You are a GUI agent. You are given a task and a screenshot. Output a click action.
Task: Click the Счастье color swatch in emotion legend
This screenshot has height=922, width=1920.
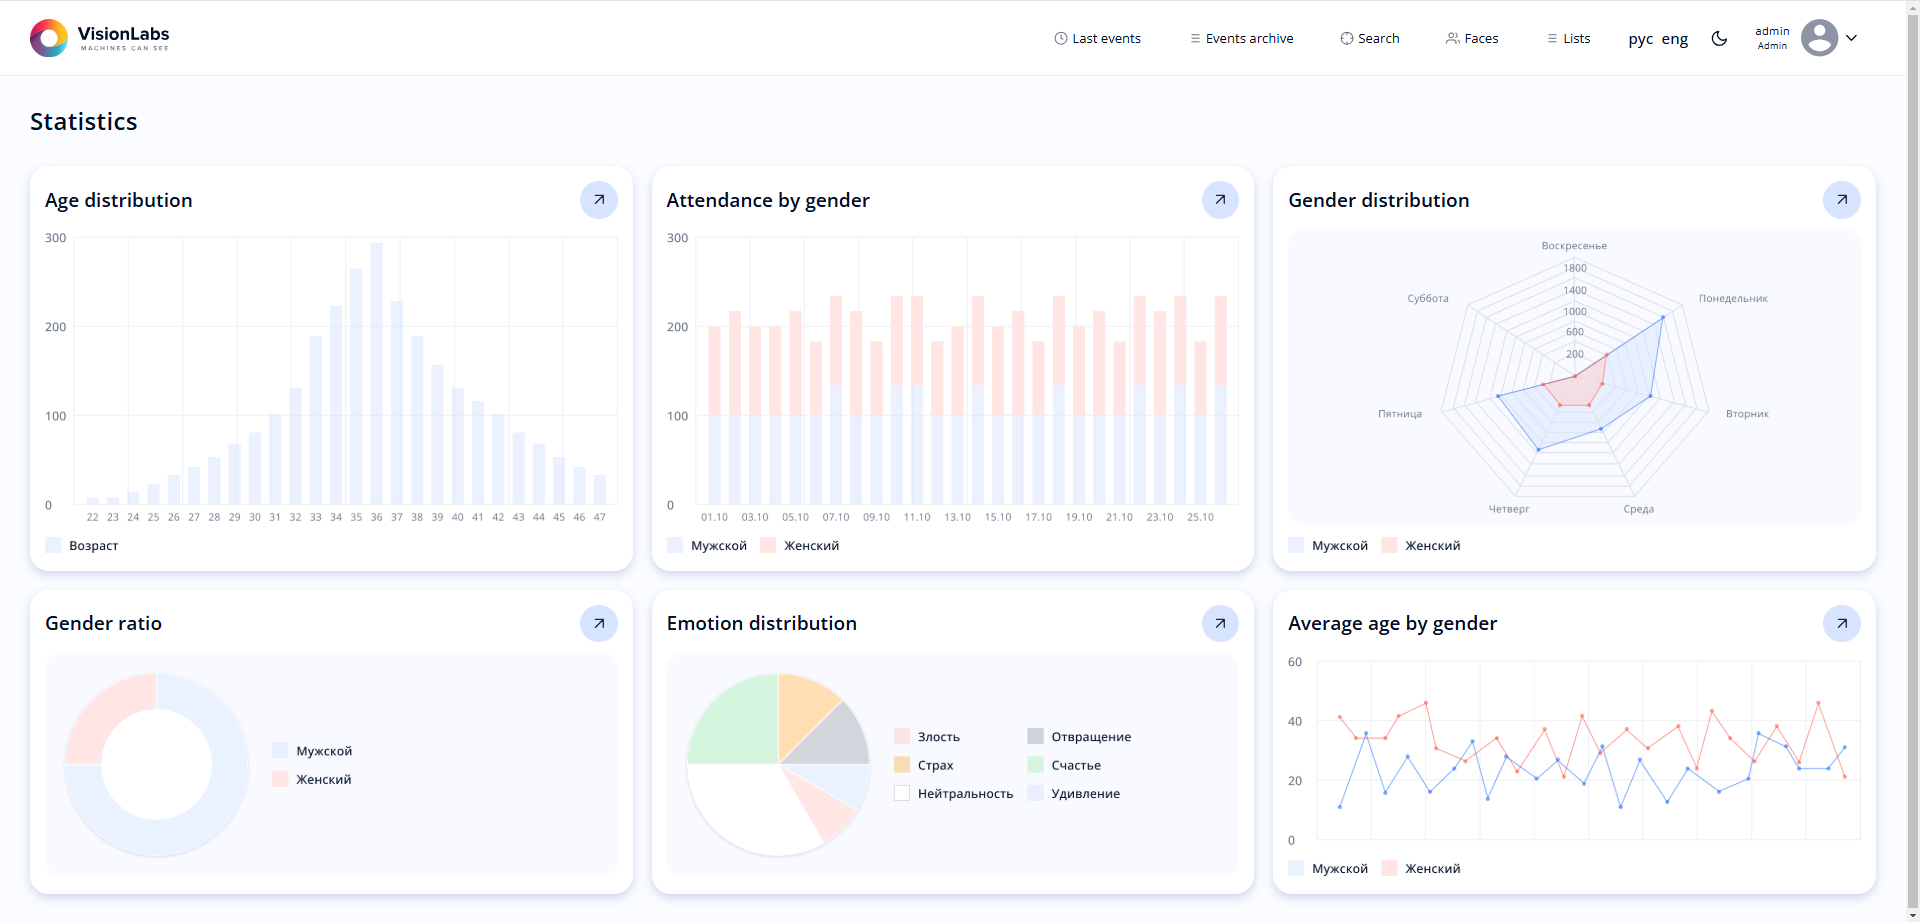point(1035,765)
